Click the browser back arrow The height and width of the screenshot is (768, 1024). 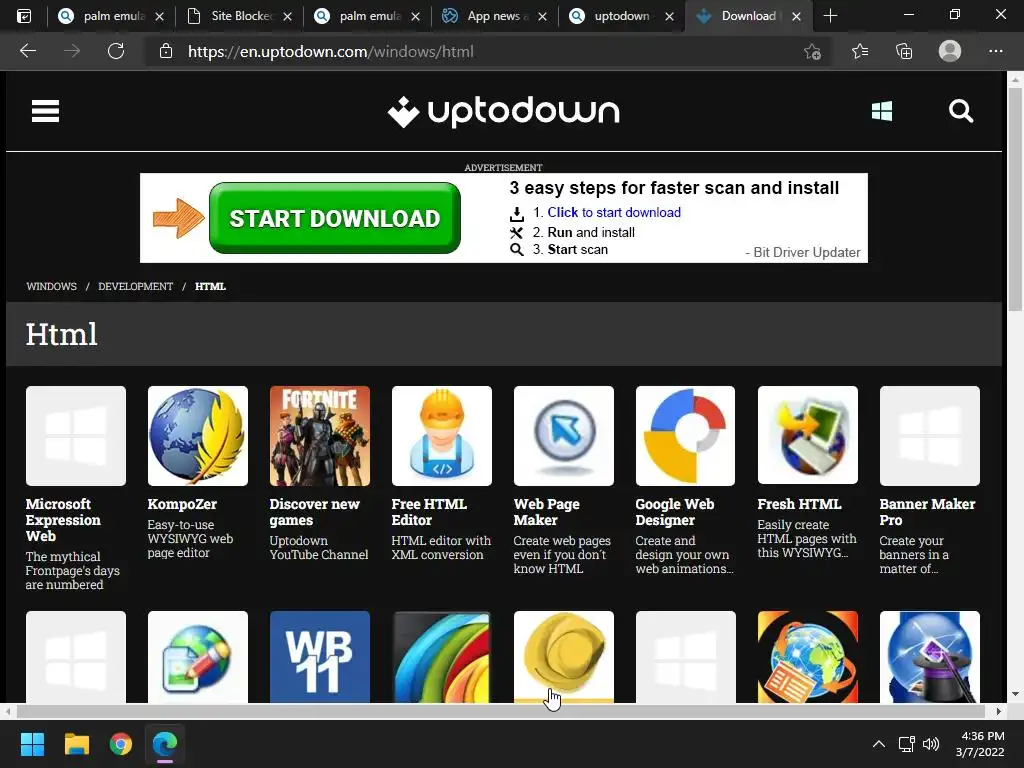coord(28,51)
